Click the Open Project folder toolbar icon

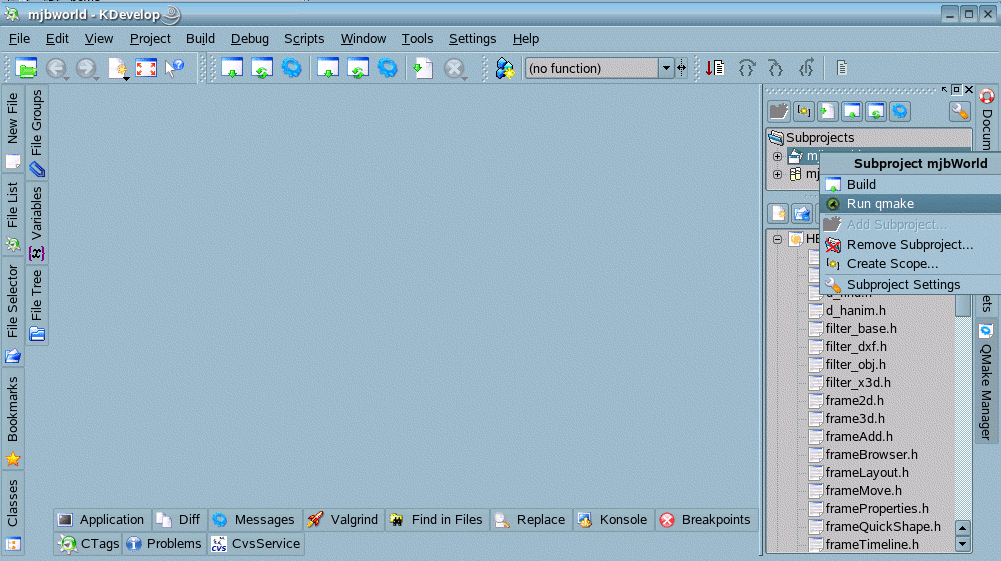pos(27,68)
